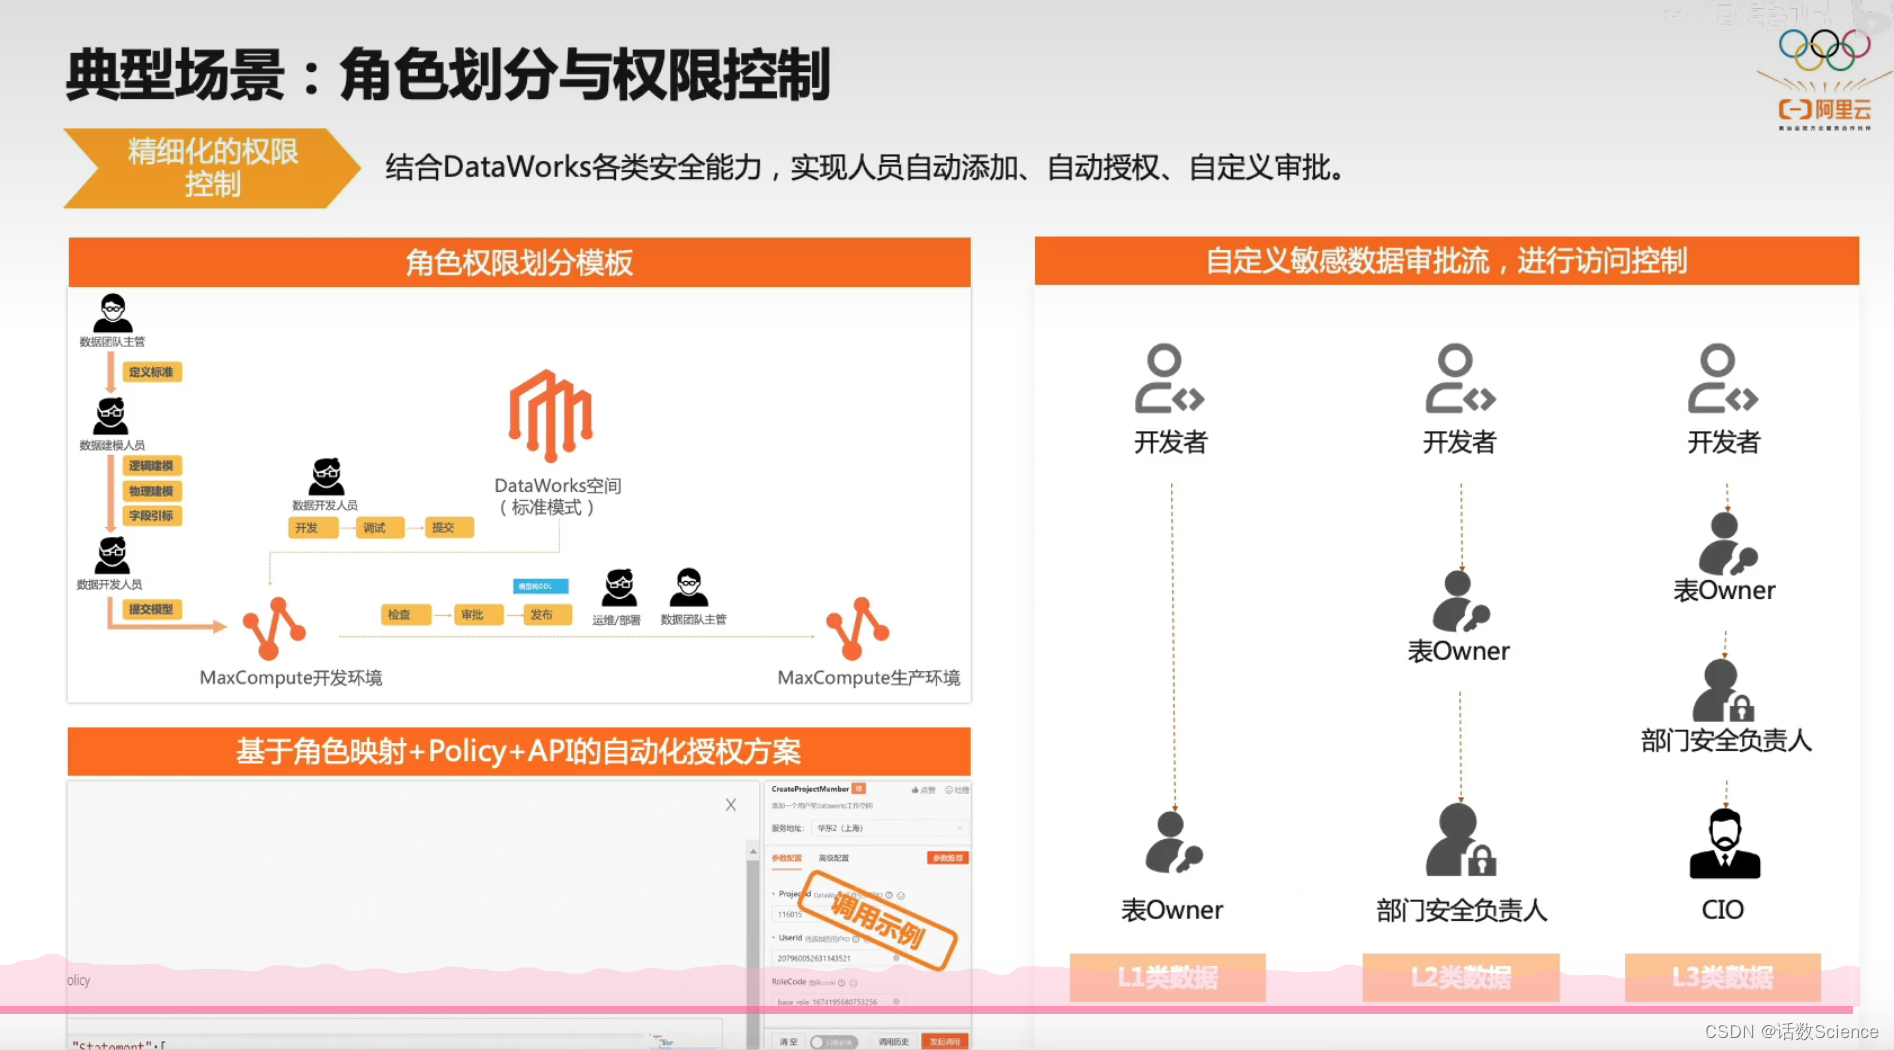
Task: Click the 开发者 icon in the L1 column
Action: pyautogui.click(x=1169, y=379)
